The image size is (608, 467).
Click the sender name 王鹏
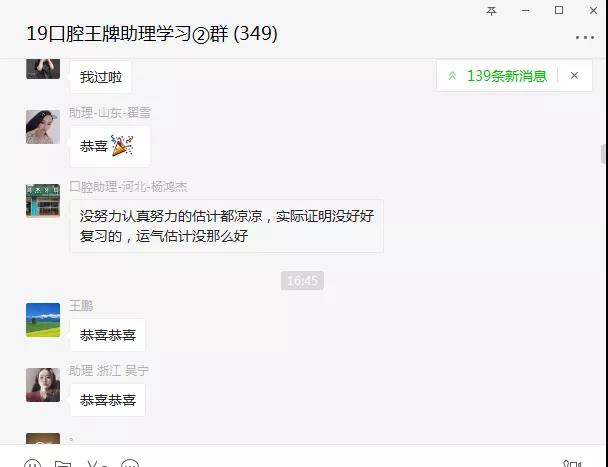click(81, 306)
